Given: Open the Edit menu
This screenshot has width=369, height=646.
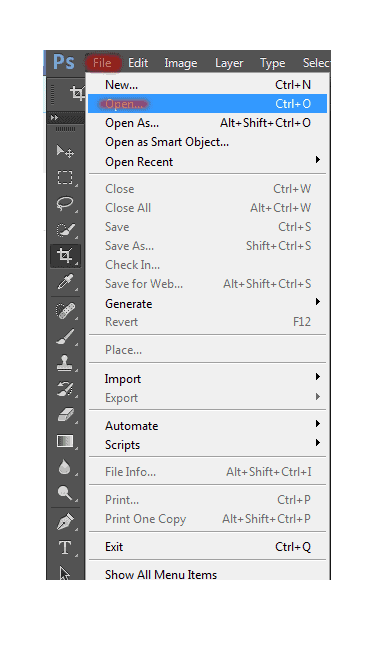Looking at the screenshot, I should 138,63.
